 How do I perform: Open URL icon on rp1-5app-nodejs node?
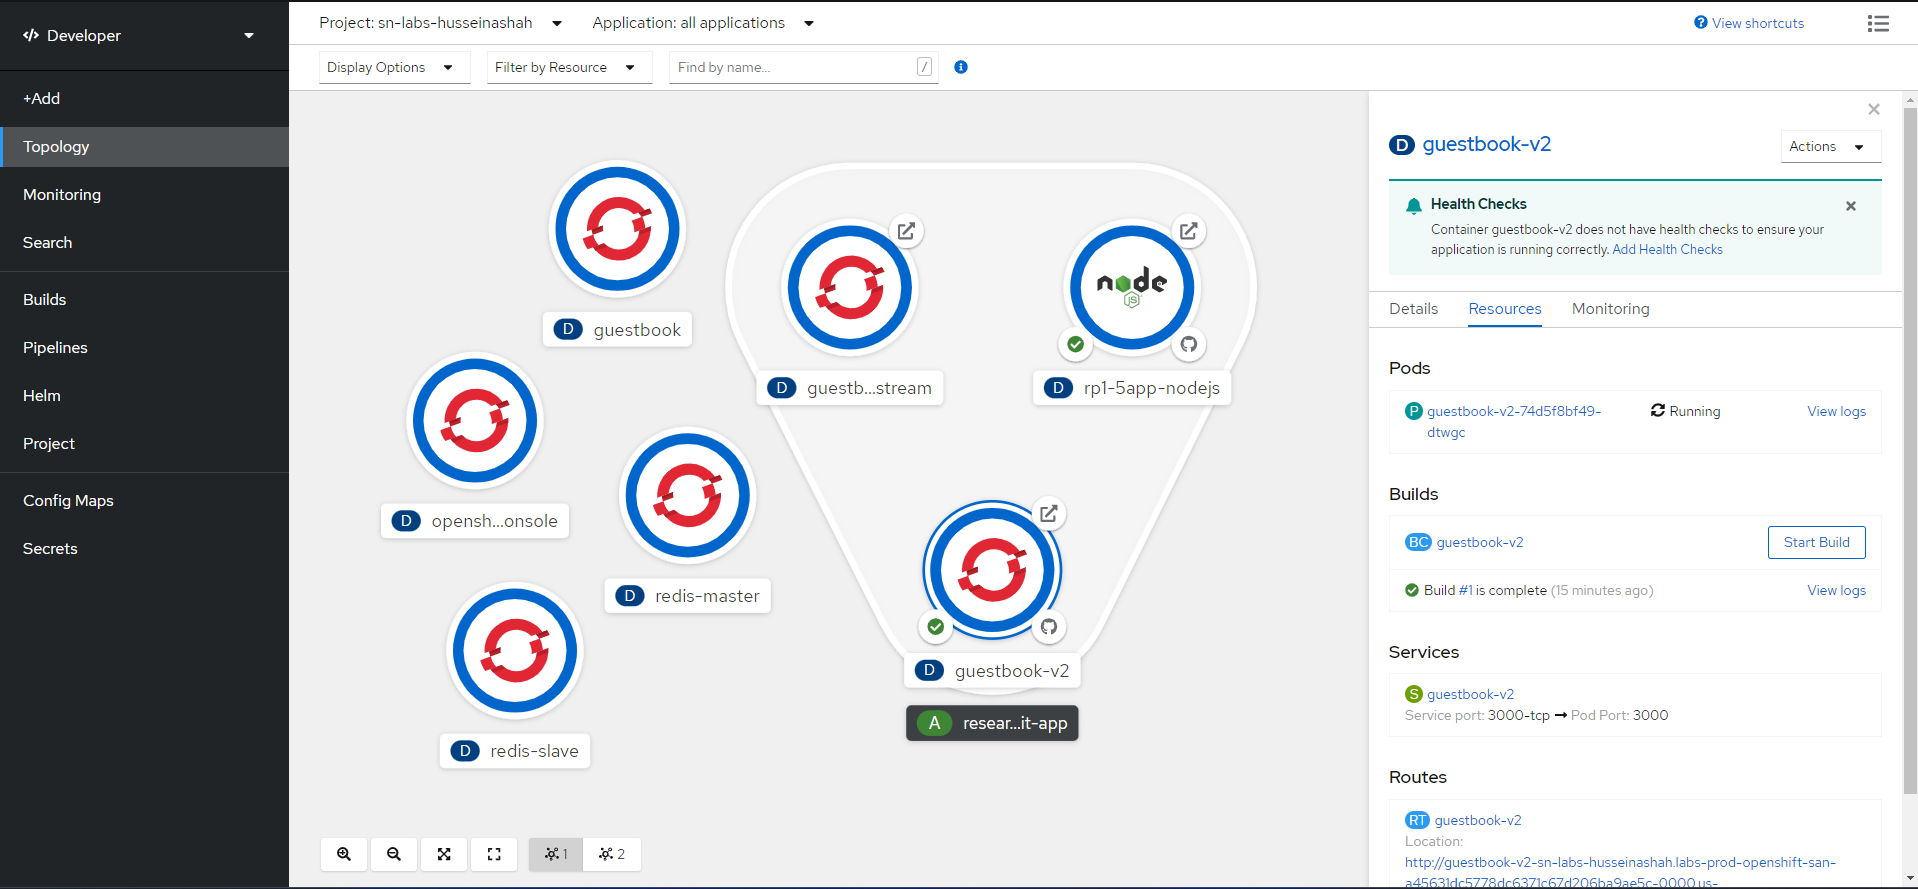coord(1188,231)
